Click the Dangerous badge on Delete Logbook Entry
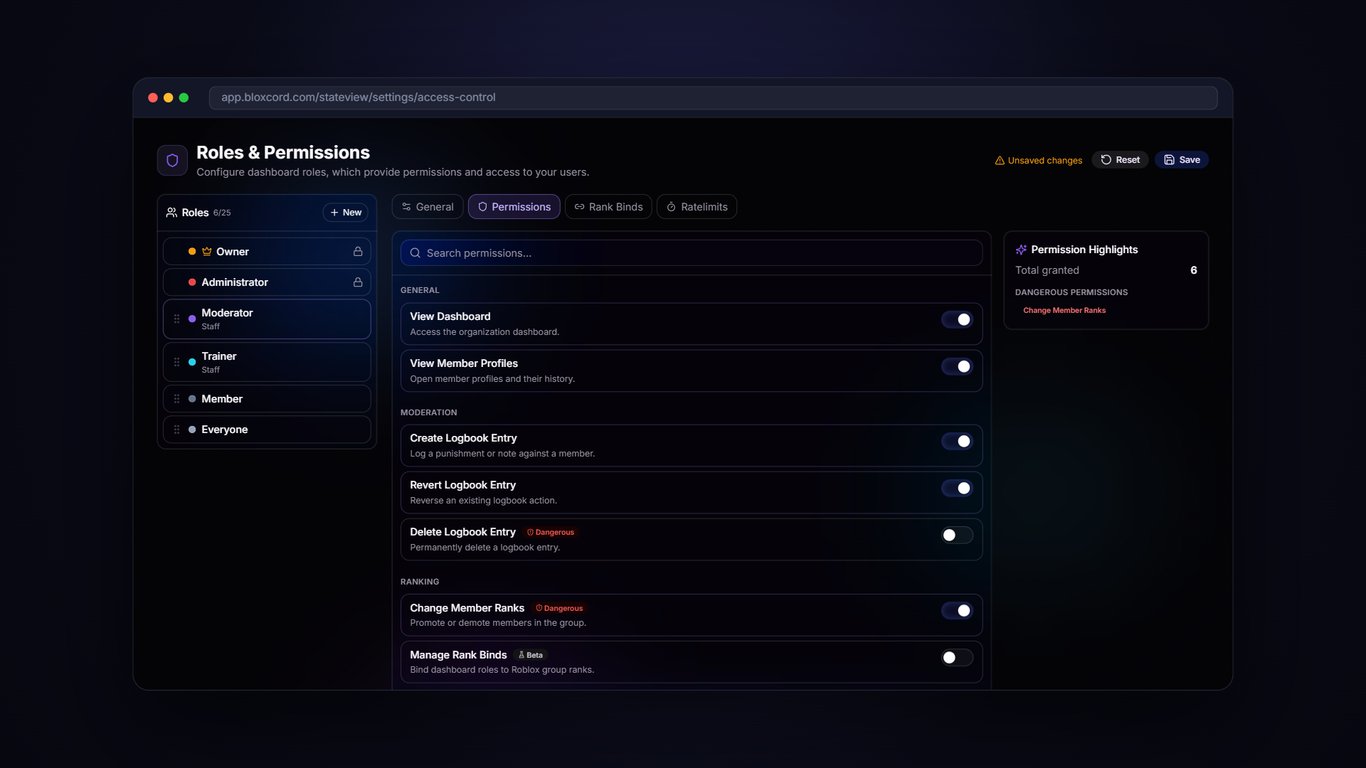The height and width of the screenshot is (768, 1366). point(551,532)
